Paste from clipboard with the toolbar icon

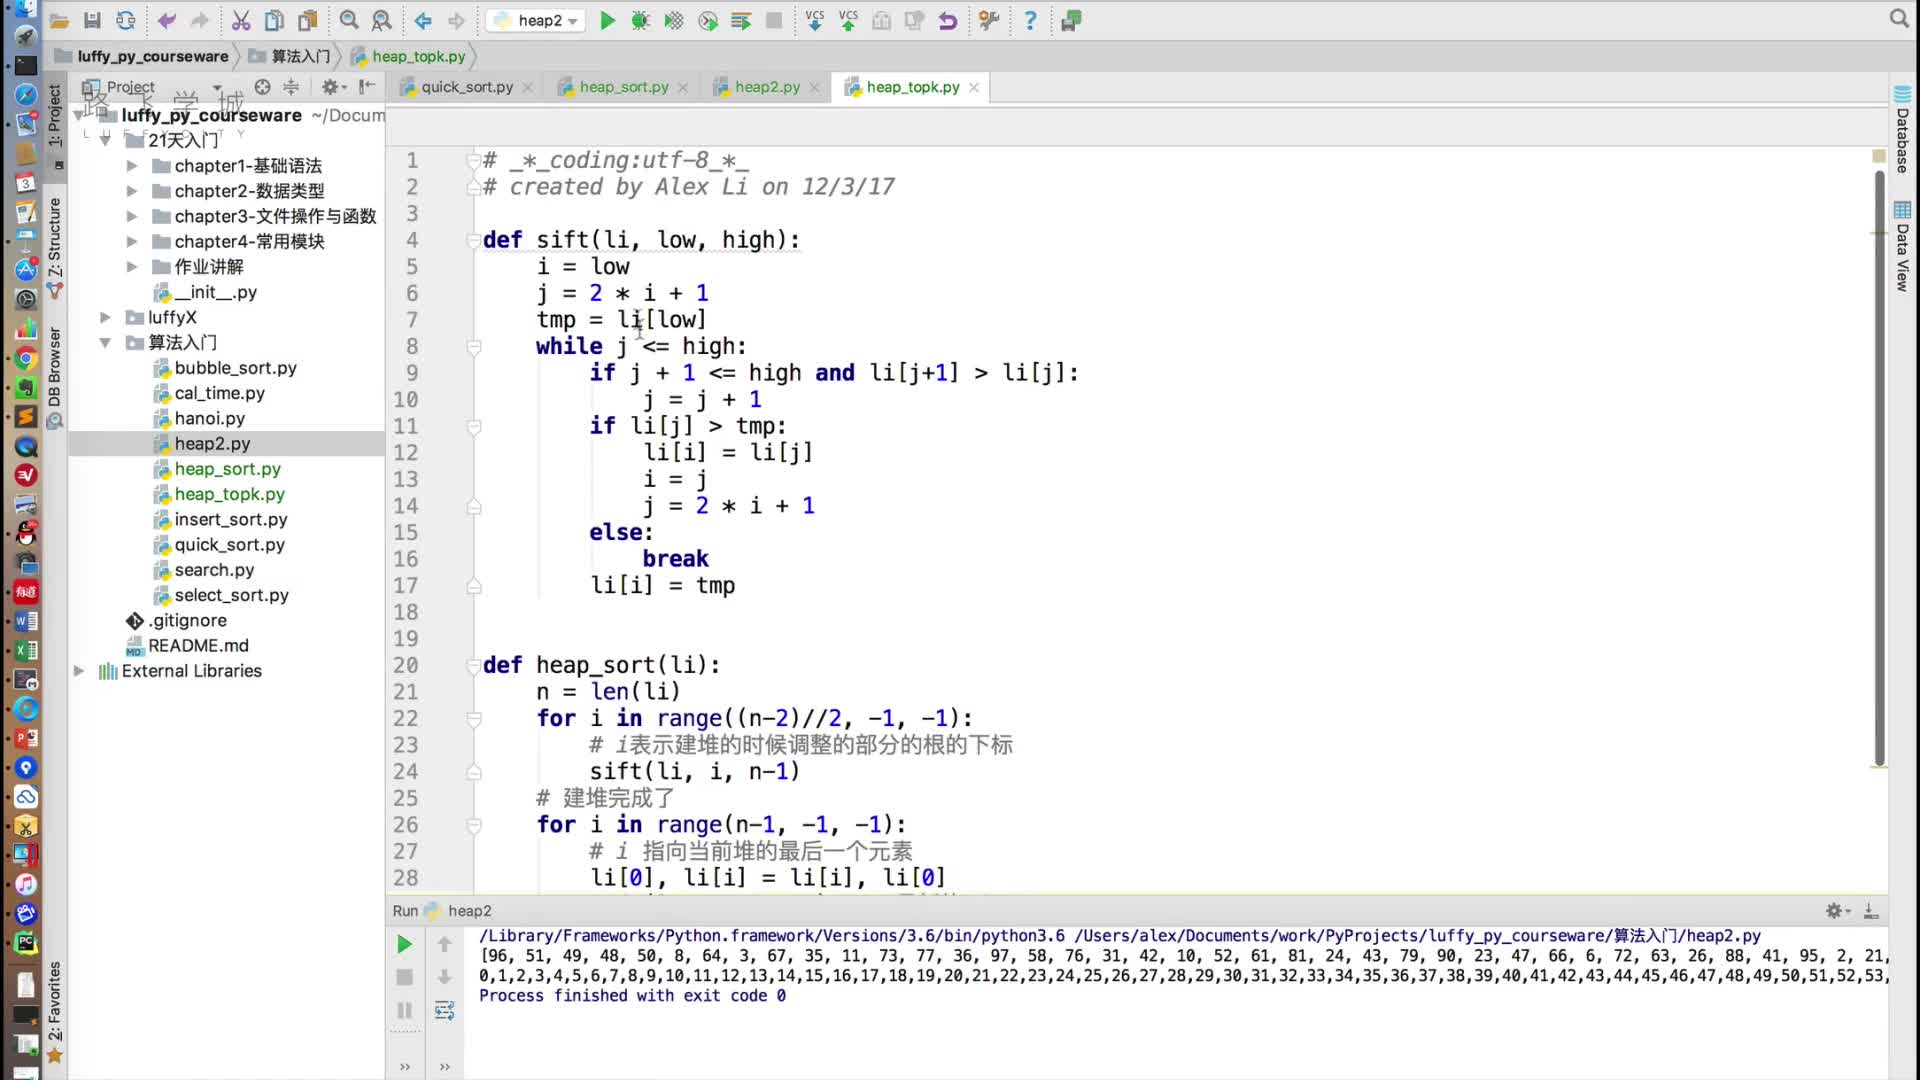point(307,20)
